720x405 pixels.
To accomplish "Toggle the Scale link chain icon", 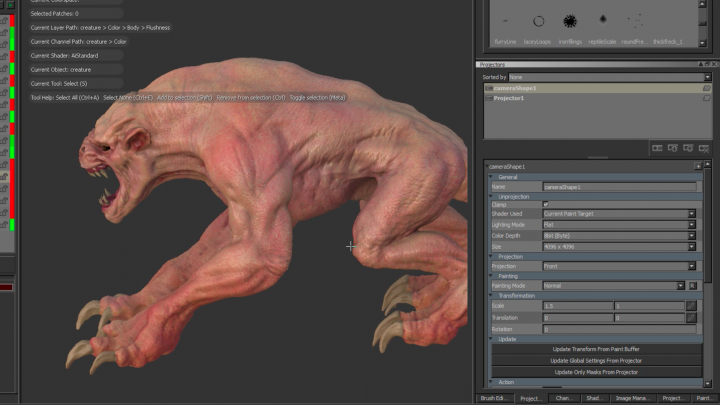I will tap(691, 306).
